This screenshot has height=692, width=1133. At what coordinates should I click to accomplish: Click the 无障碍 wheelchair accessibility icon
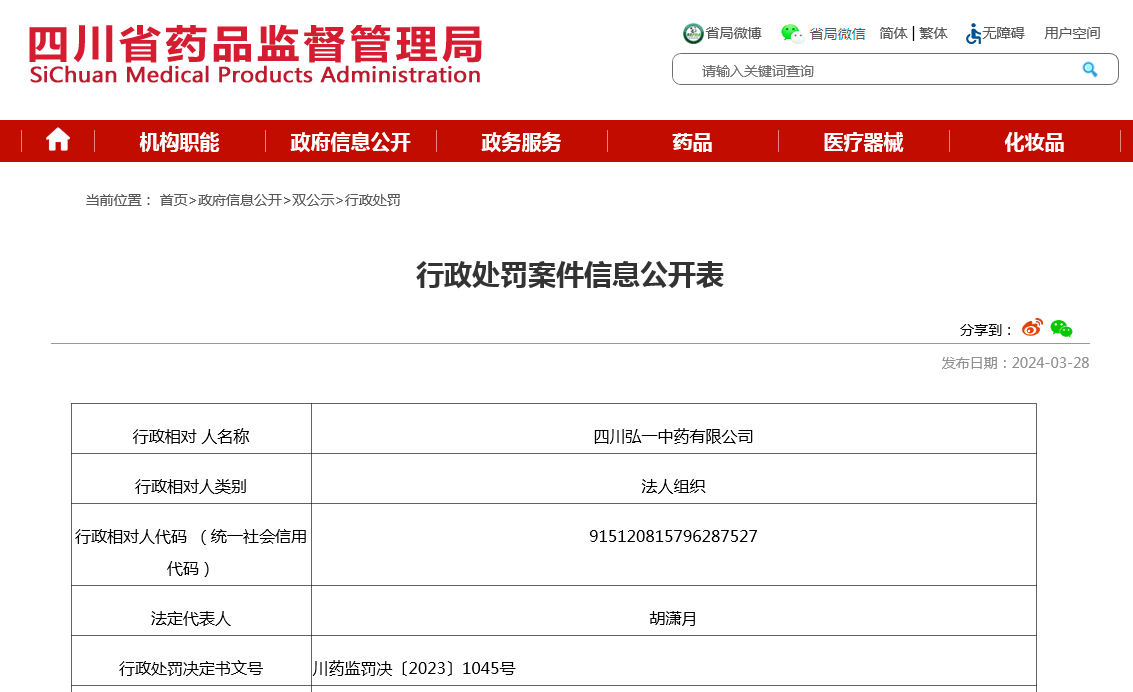(x=973, y=33)
